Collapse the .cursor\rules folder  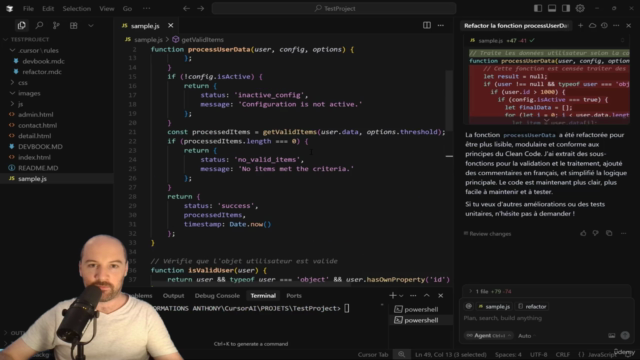click(38, 51)
